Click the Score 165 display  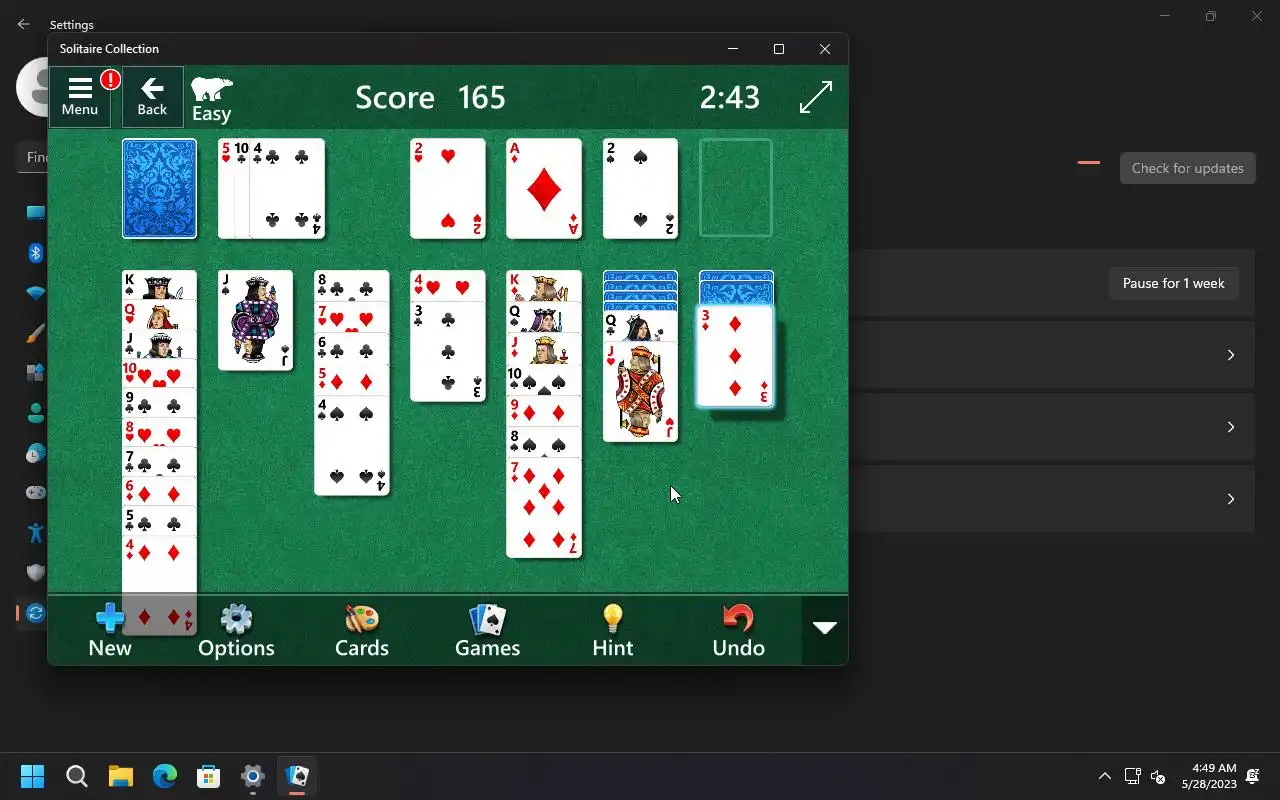pyautogui.click(x=430, y=97)
